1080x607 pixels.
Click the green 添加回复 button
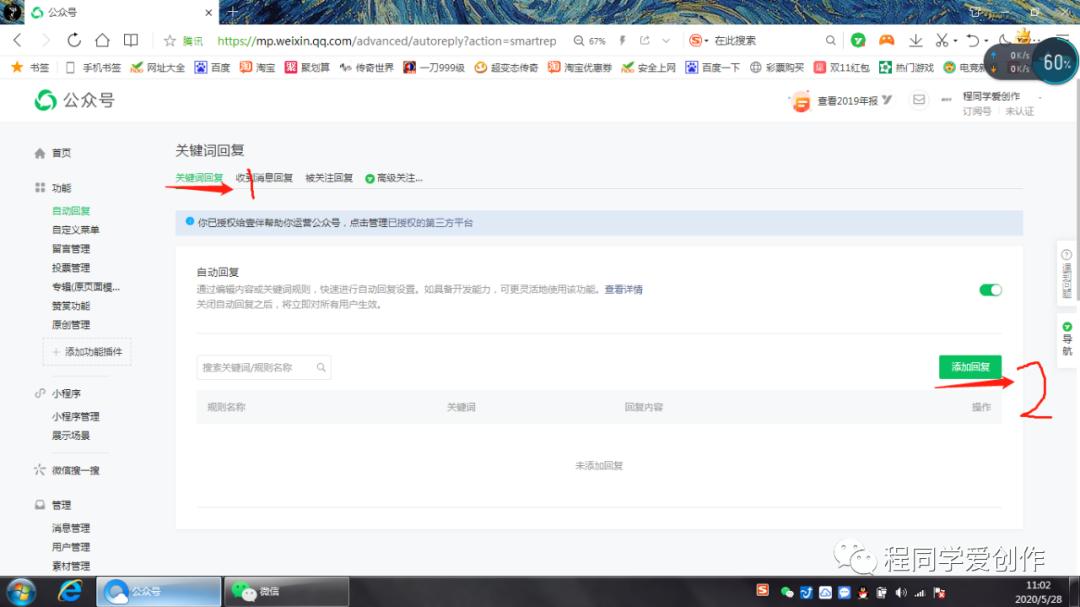[x=967, y=367]
